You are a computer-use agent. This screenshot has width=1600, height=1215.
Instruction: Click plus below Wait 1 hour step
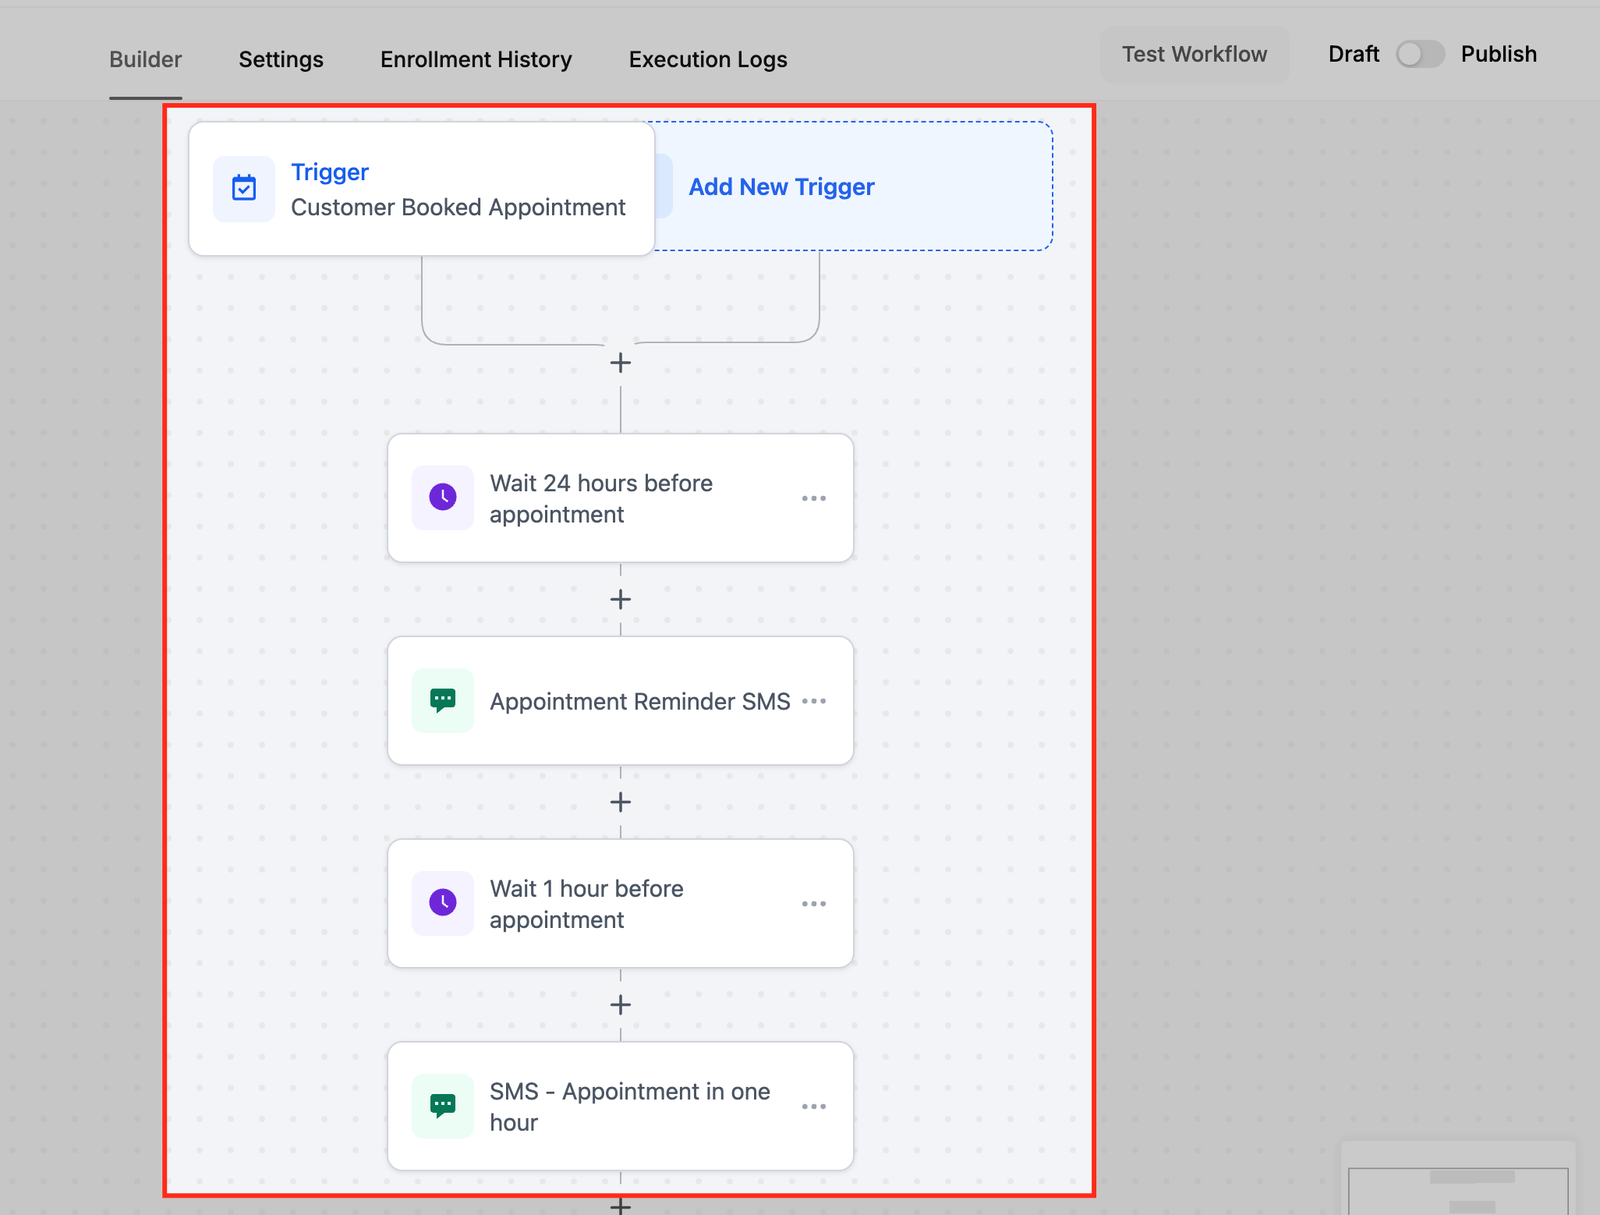coord(620,1005)
